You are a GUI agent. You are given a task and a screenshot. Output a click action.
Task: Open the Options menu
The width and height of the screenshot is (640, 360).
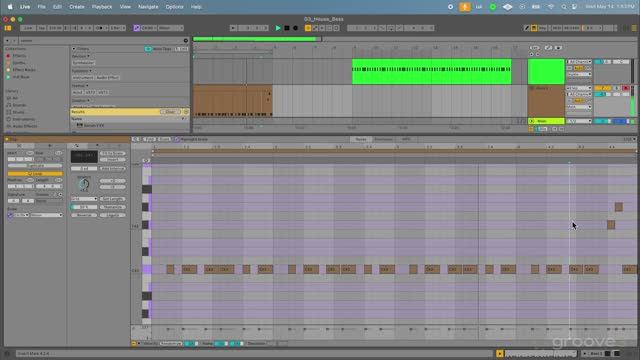click(175, 7)
